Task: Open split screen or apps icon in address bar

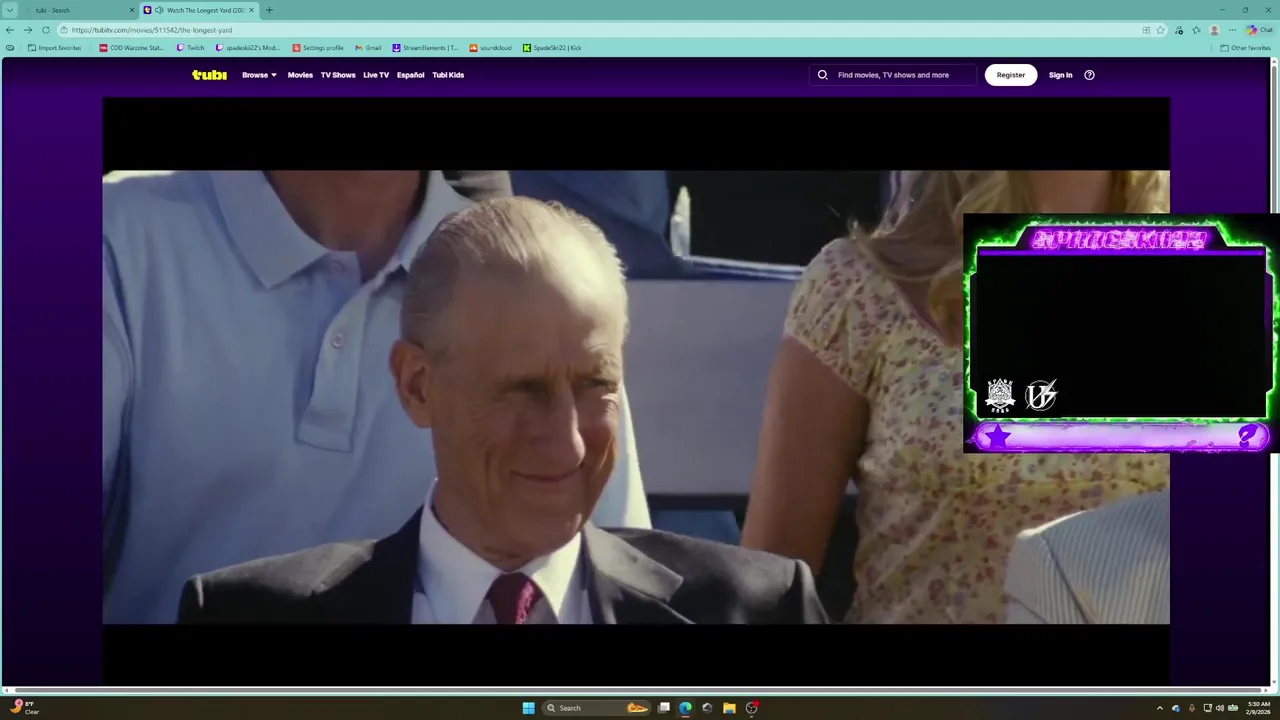Action: click(x=1146, y=30)
